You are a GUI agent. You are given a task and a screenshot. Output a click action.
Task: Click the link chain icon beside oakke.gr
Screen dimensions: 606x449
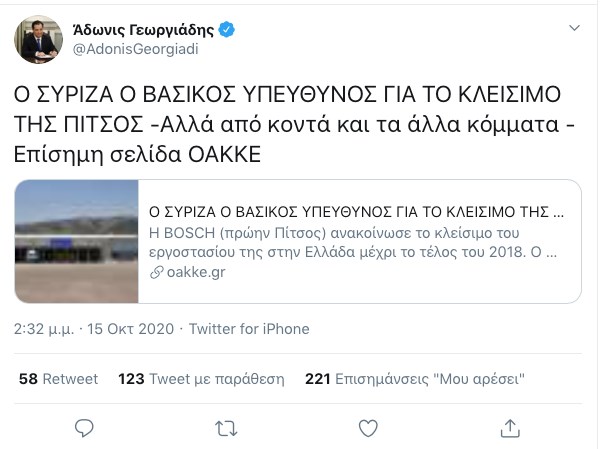(157, 273)
